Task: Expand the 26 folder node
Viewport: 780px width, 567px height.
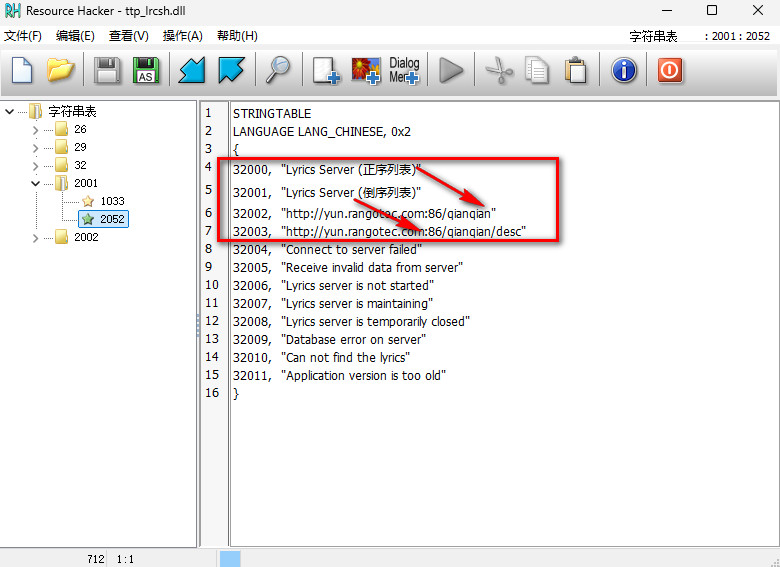Action: 36,129
